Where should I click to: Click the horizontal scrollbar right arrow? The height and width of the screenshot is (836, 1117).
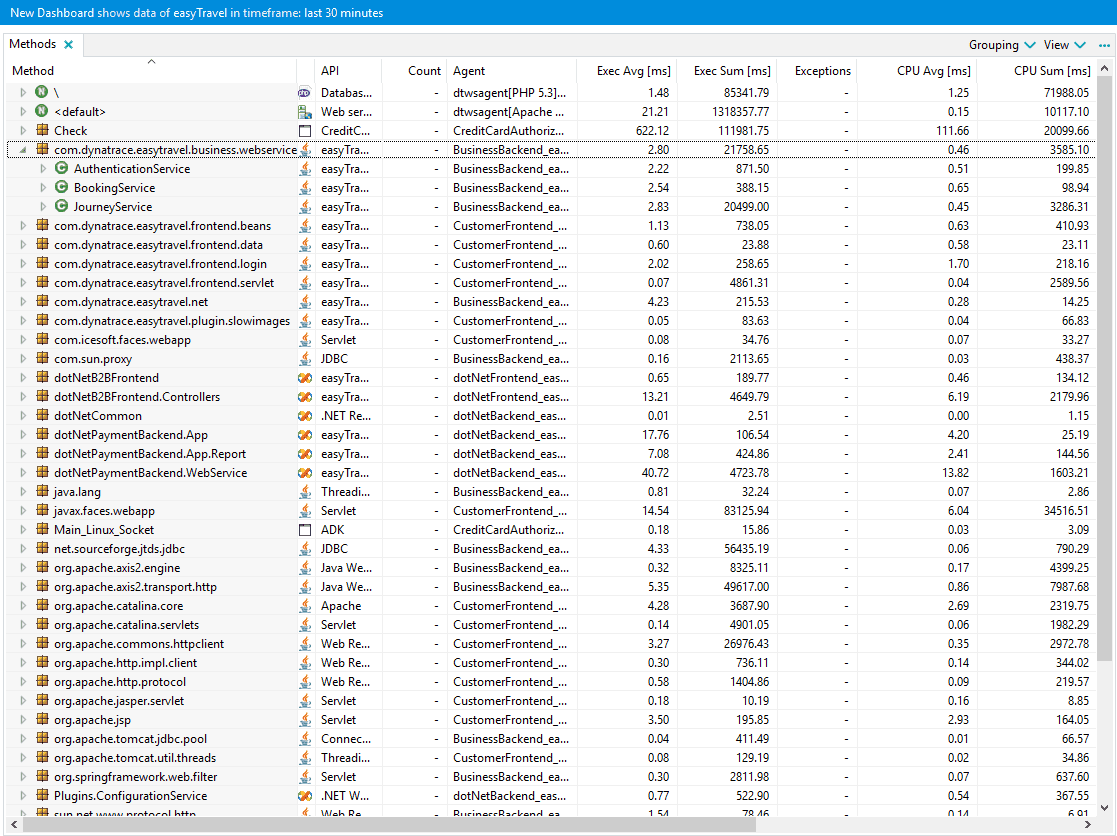tap(1088, 825)
